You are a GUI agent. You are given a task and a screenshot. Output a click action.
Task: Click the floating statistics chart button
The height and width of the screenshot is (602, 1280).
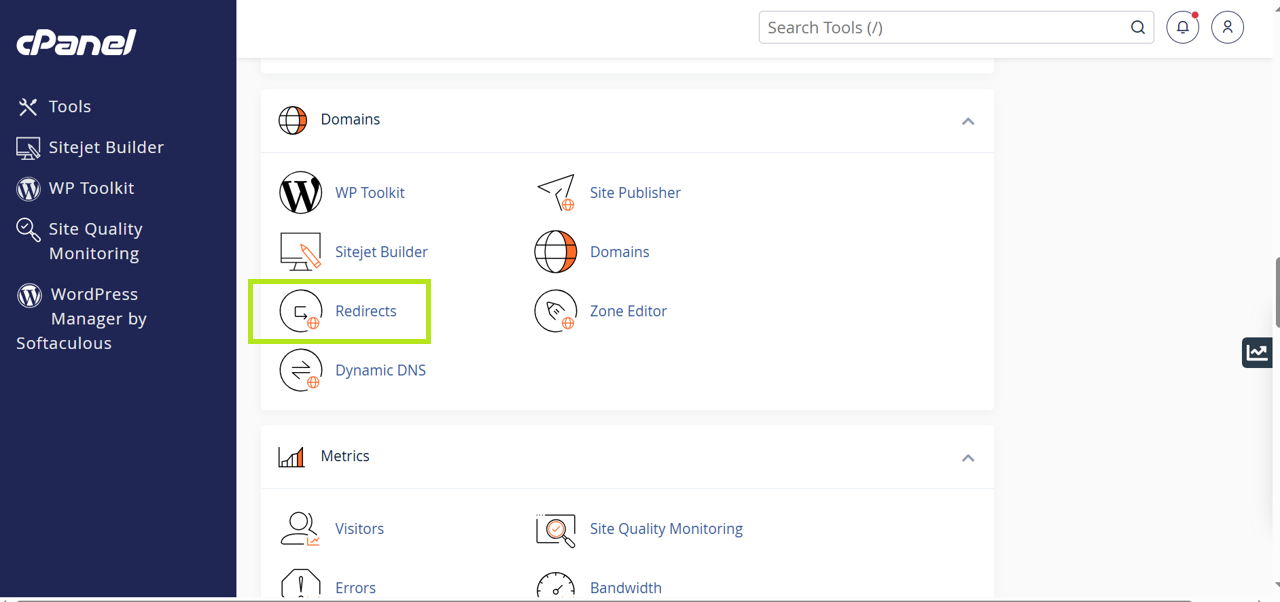coord(1257,352)
